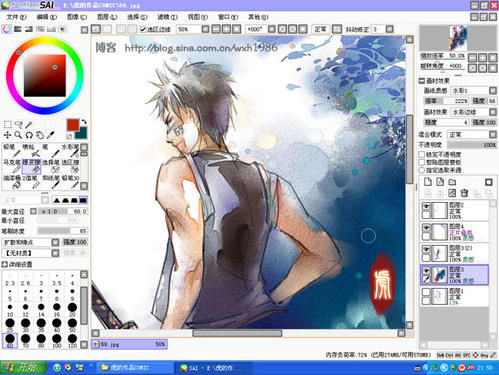This screenshot has height=375, width=499.
Task: Select the magic wand tool
Action: pos(29,125)
